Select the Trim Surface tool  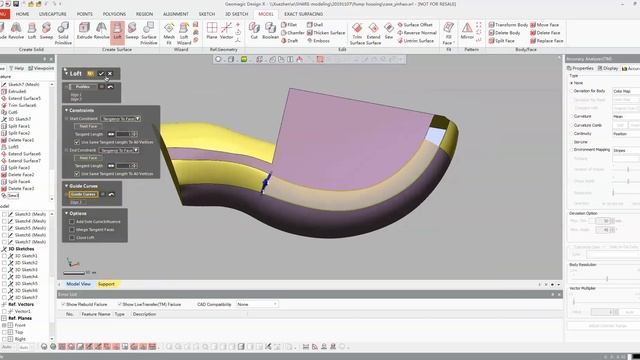click(357, 33)
